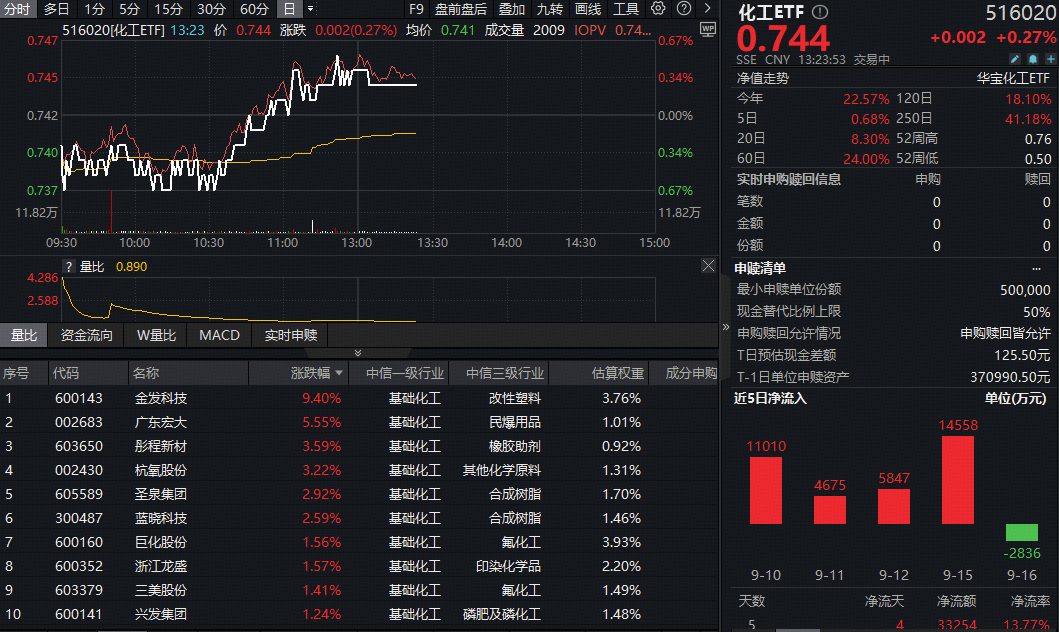Image resolution: width=1059 pixels, height=632 pixels.
Task: Click the ? help icon beside the 量比 indicator
Action: (x=69, y=266)
